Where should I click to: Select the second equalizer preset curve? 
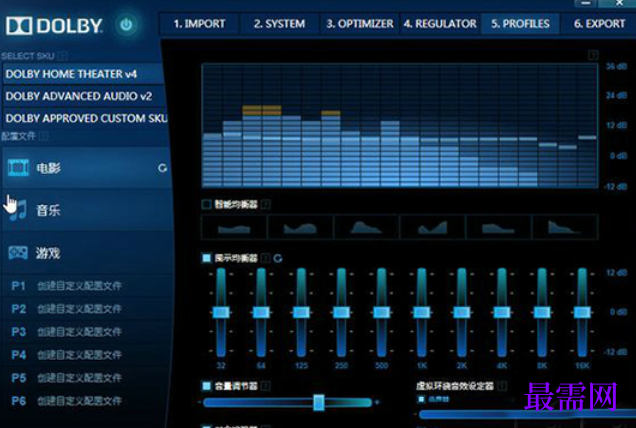point(300,227)
